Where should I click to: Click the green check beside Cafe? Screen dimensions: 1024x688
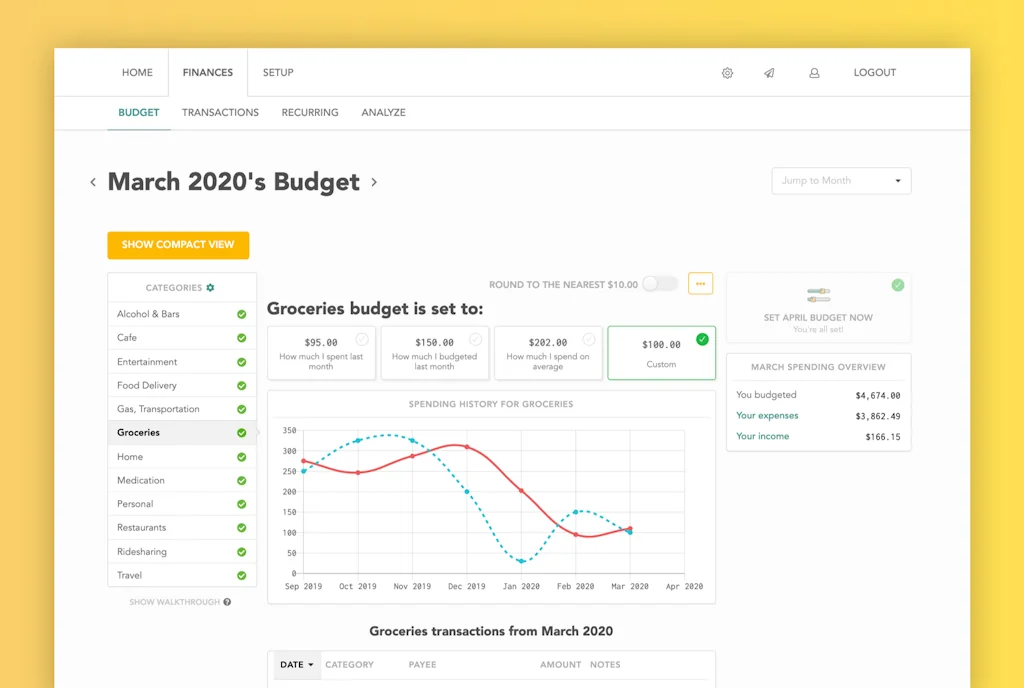click(242, 338)
